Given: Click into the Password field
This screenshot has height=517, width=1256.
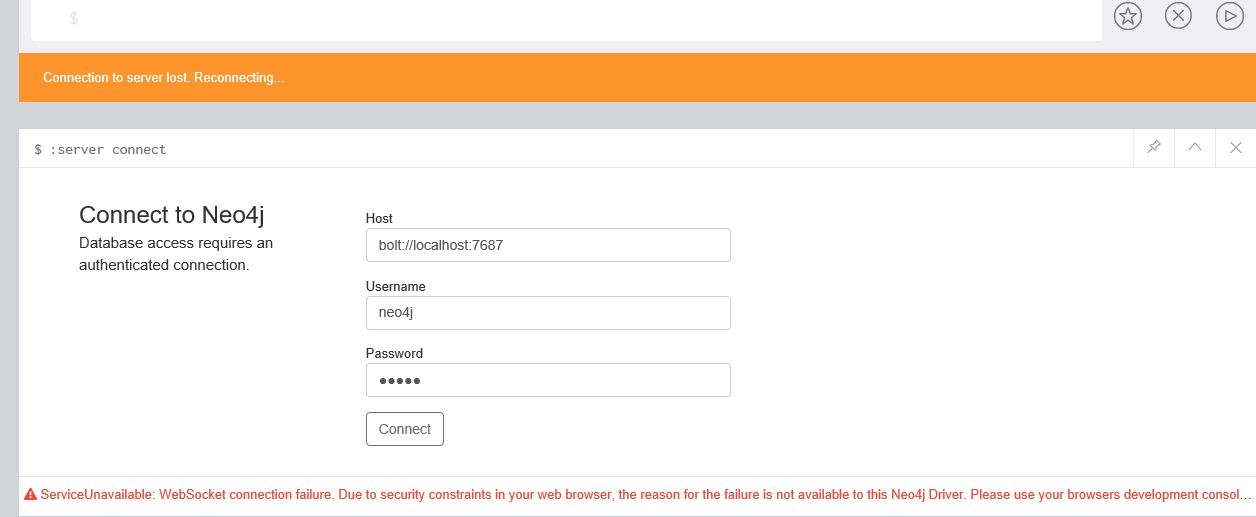Looking at the screenshot, I should (548, 380).
